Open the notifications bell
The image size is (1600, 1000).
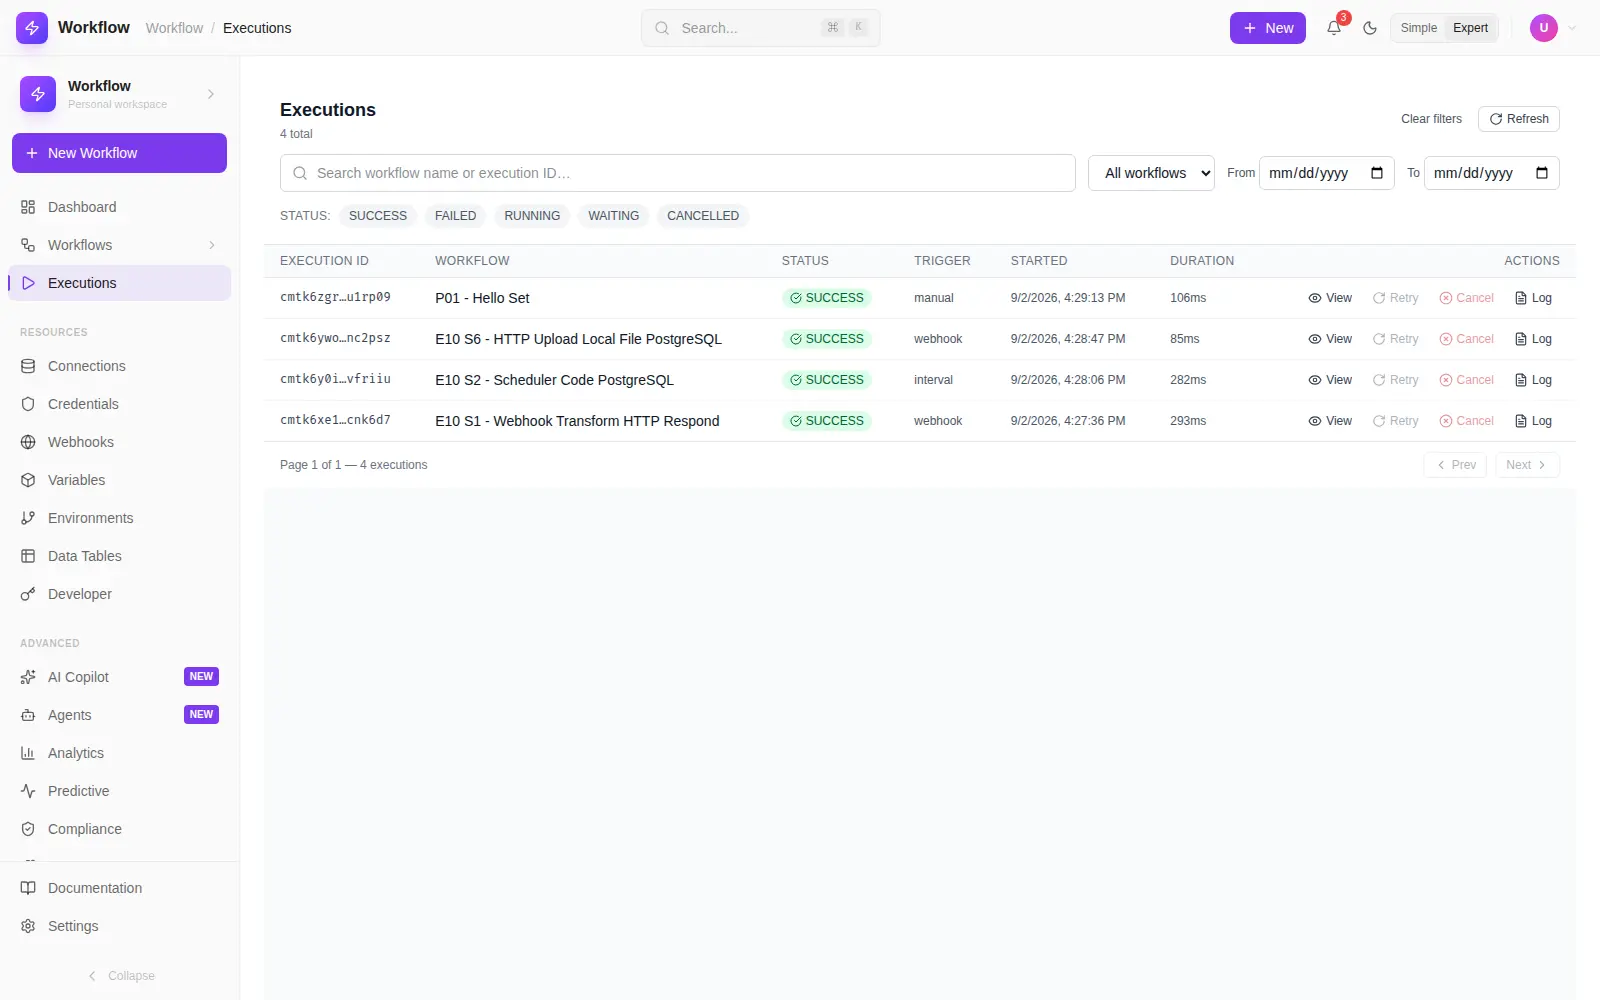pos(1334,28)
